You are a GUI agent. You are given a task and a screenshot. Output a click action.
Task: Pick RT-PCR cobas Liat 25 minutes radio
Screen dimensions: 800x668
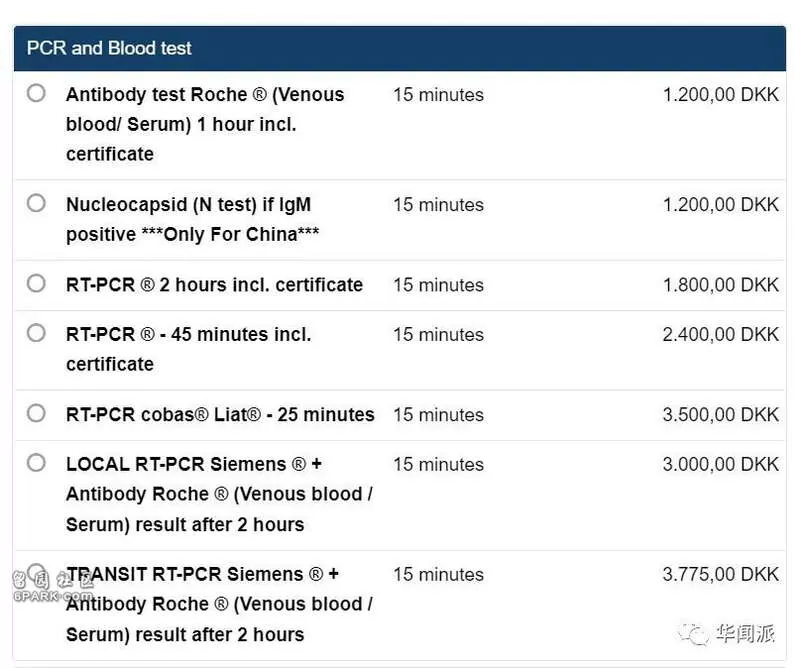pos(36,413)
